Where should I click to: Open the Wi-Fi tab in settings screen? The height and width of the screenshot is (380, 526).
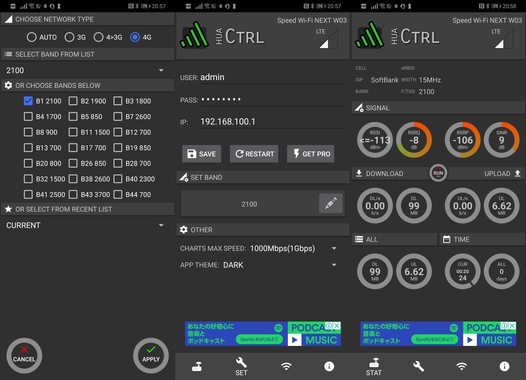286,366
